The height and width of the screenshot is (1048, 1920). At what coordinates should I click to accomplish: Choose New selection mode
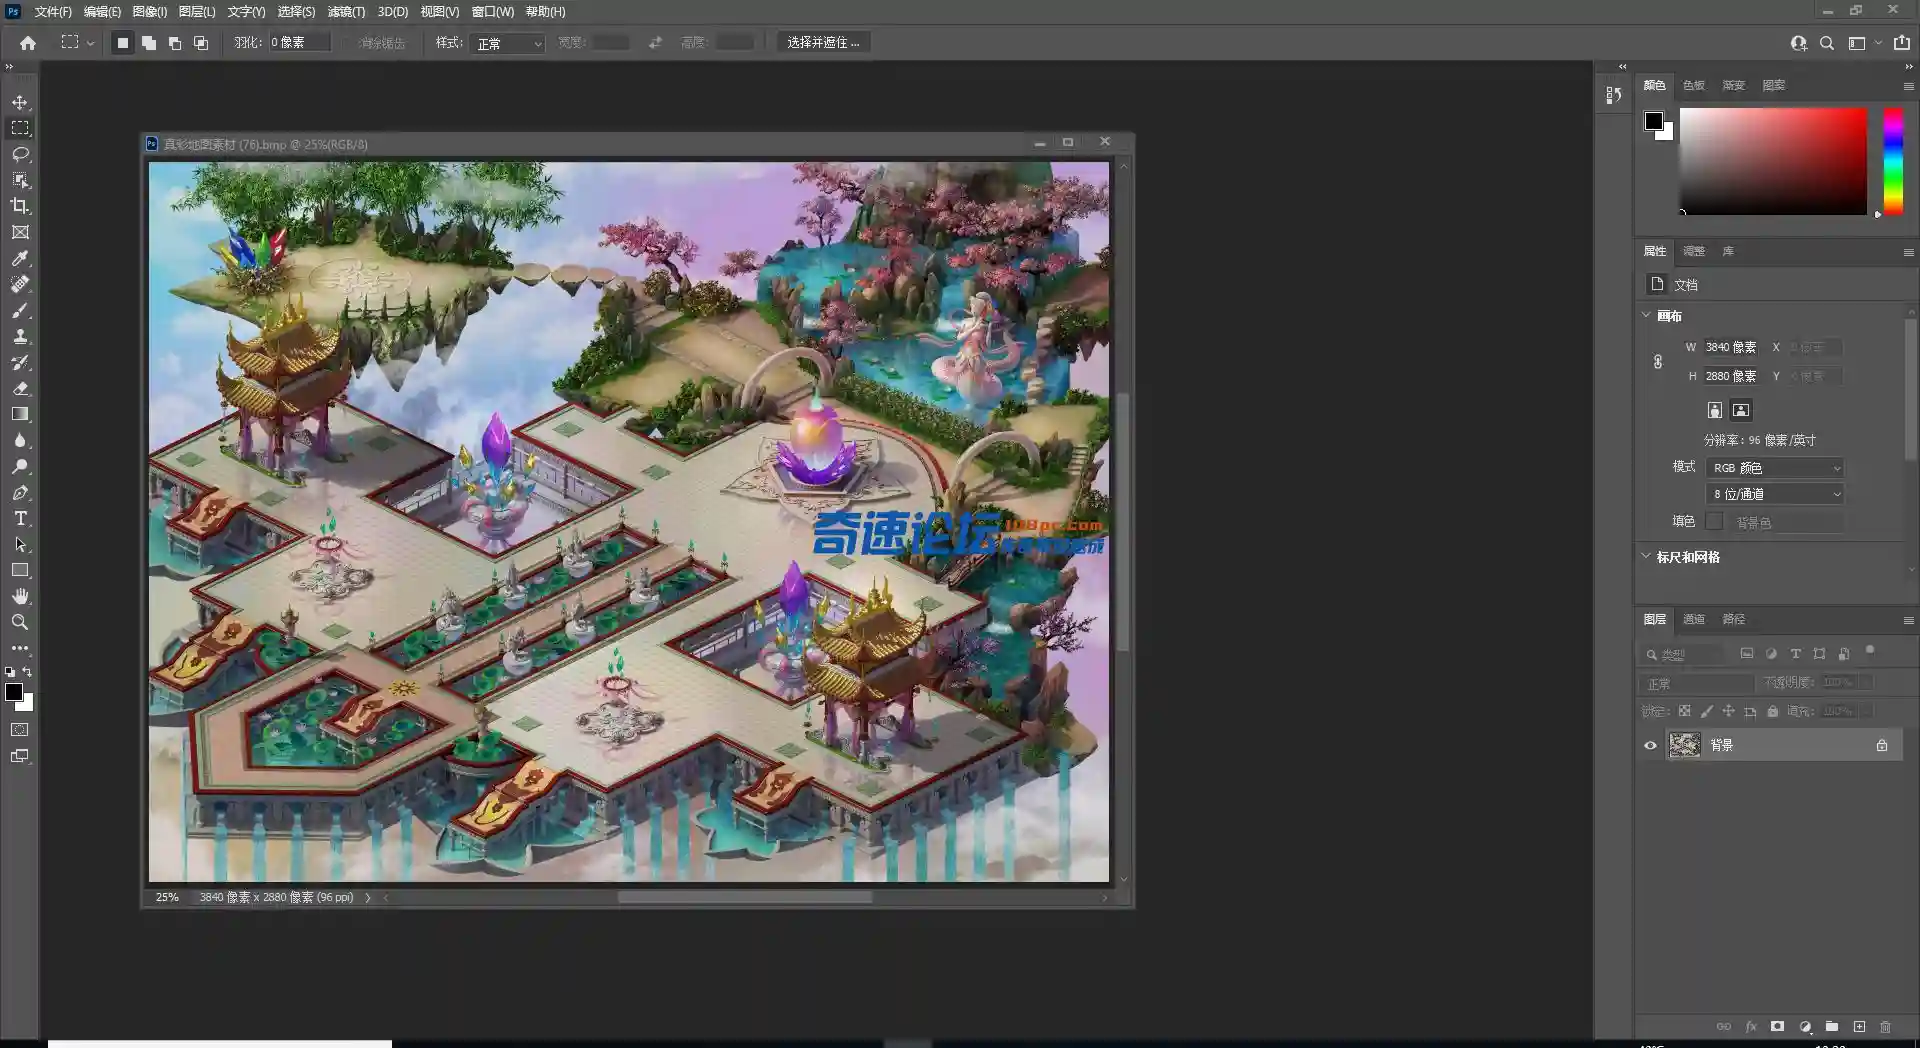122,43
